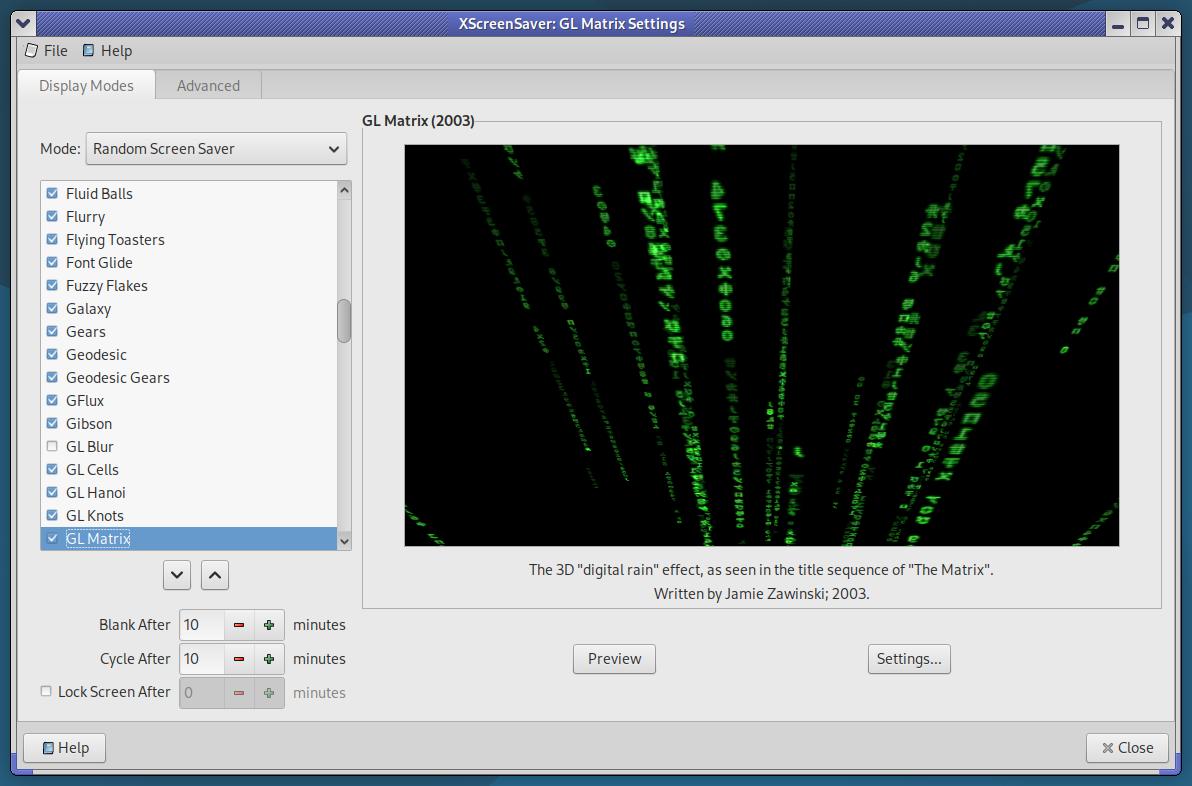Click the Cycle After minutes field
The width and height of the screenshot is (1192, 786).
tap(201, 659)
